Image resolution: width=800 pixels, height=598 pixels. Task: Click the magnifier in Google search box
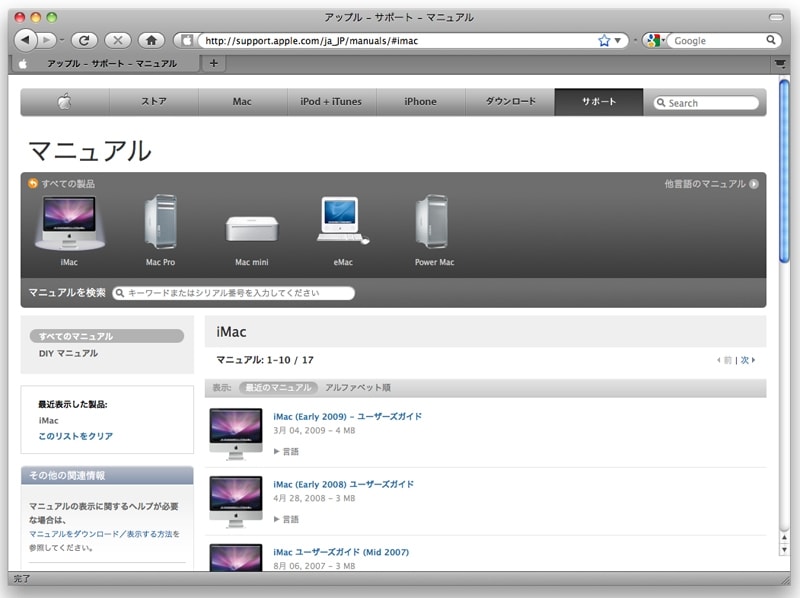pyautogui.click(x=770, y=40)
